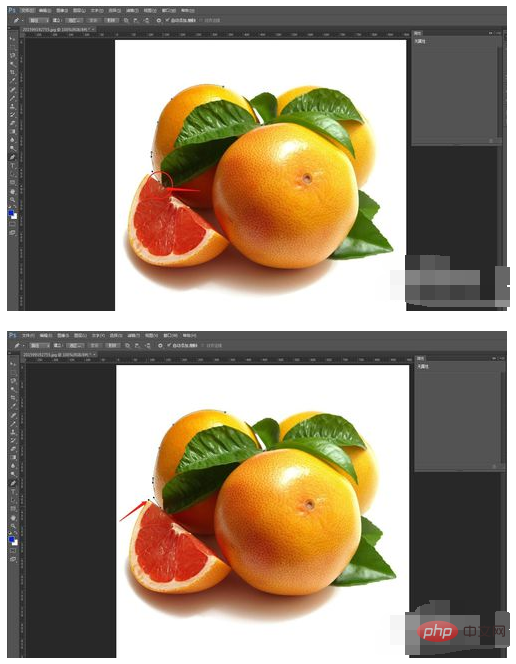This screenshot has width=516, height=664.
Task: Open path alignment in upper options bar
Action: (135, 20)
